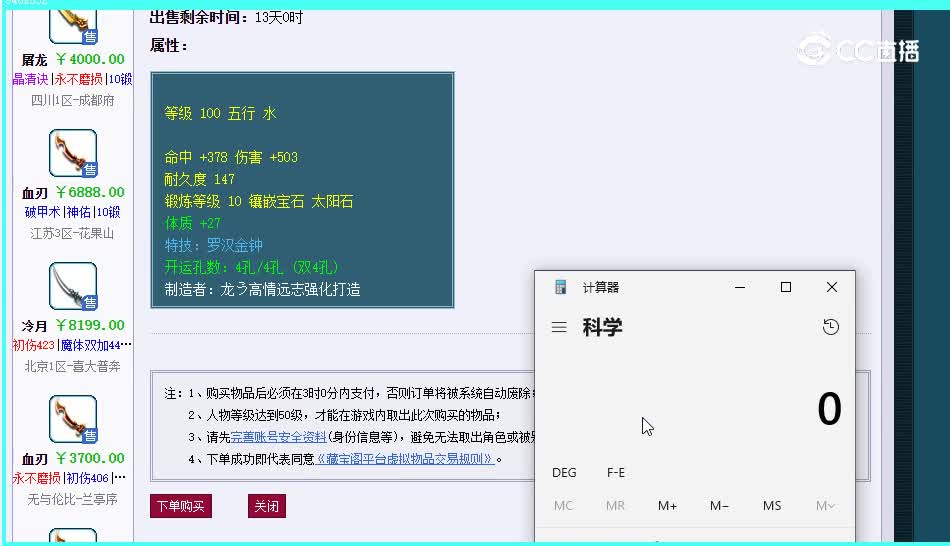Open the 屠龙 weapon thumbnail priced ¥4000.00
Viewport: 950px width, 546px height.
coord(73,27)
